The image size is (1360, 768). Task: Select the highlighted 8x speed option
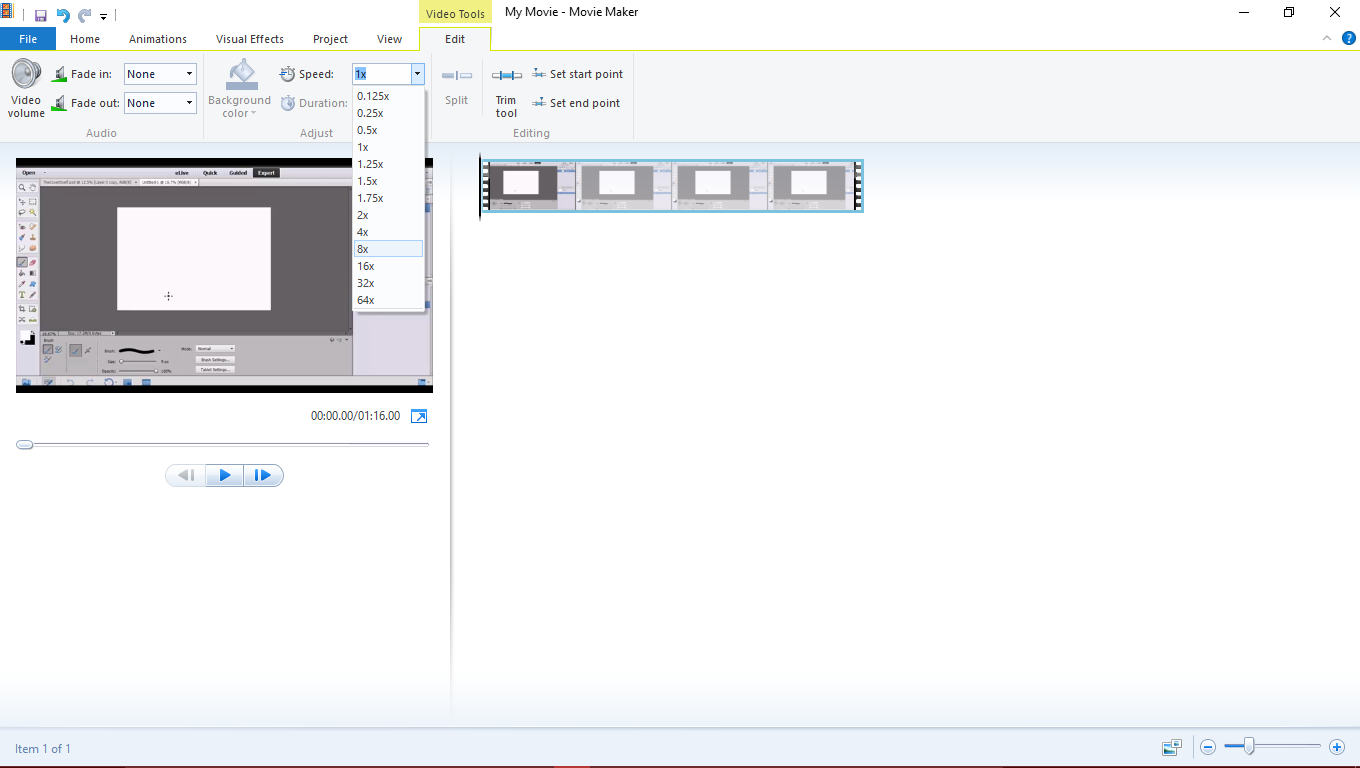click(x=388, y=249)
